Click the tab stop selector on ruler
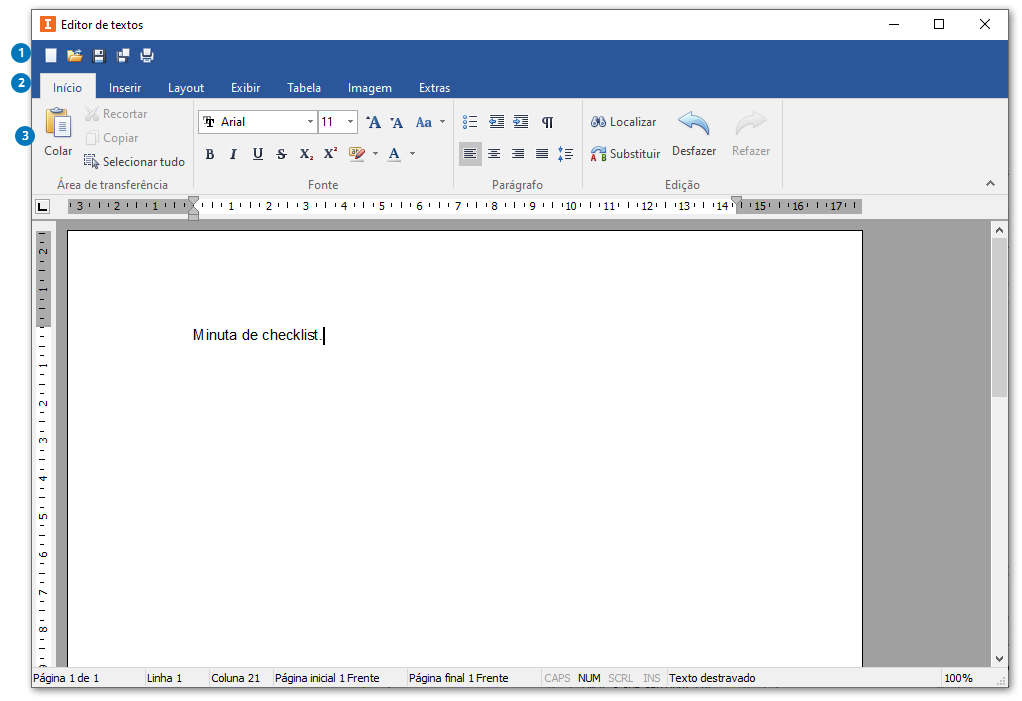This screenshot has height=701, width=1022. click(42, 207)
